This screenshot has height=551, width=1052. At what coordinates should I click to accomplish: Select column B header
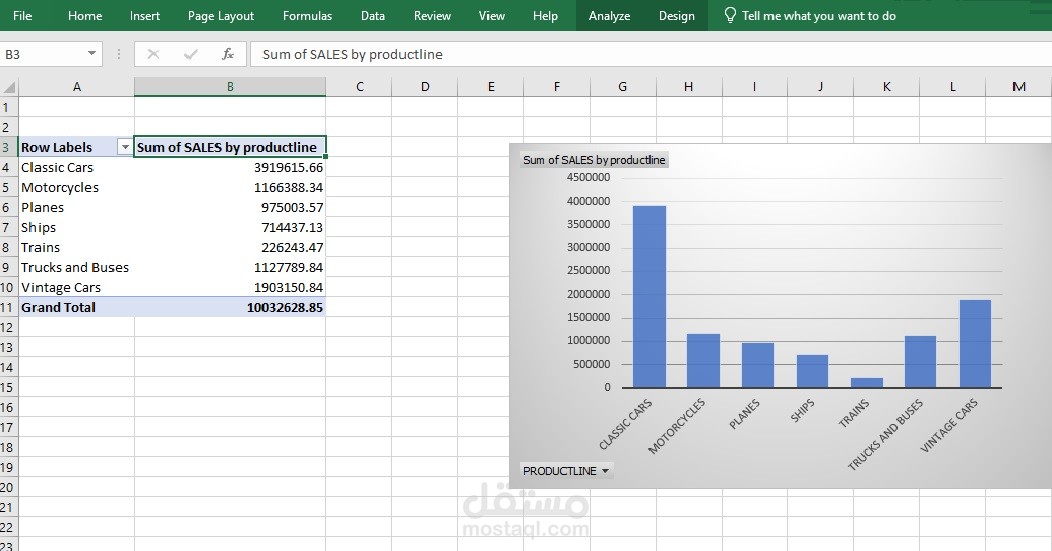coord(230,87)
